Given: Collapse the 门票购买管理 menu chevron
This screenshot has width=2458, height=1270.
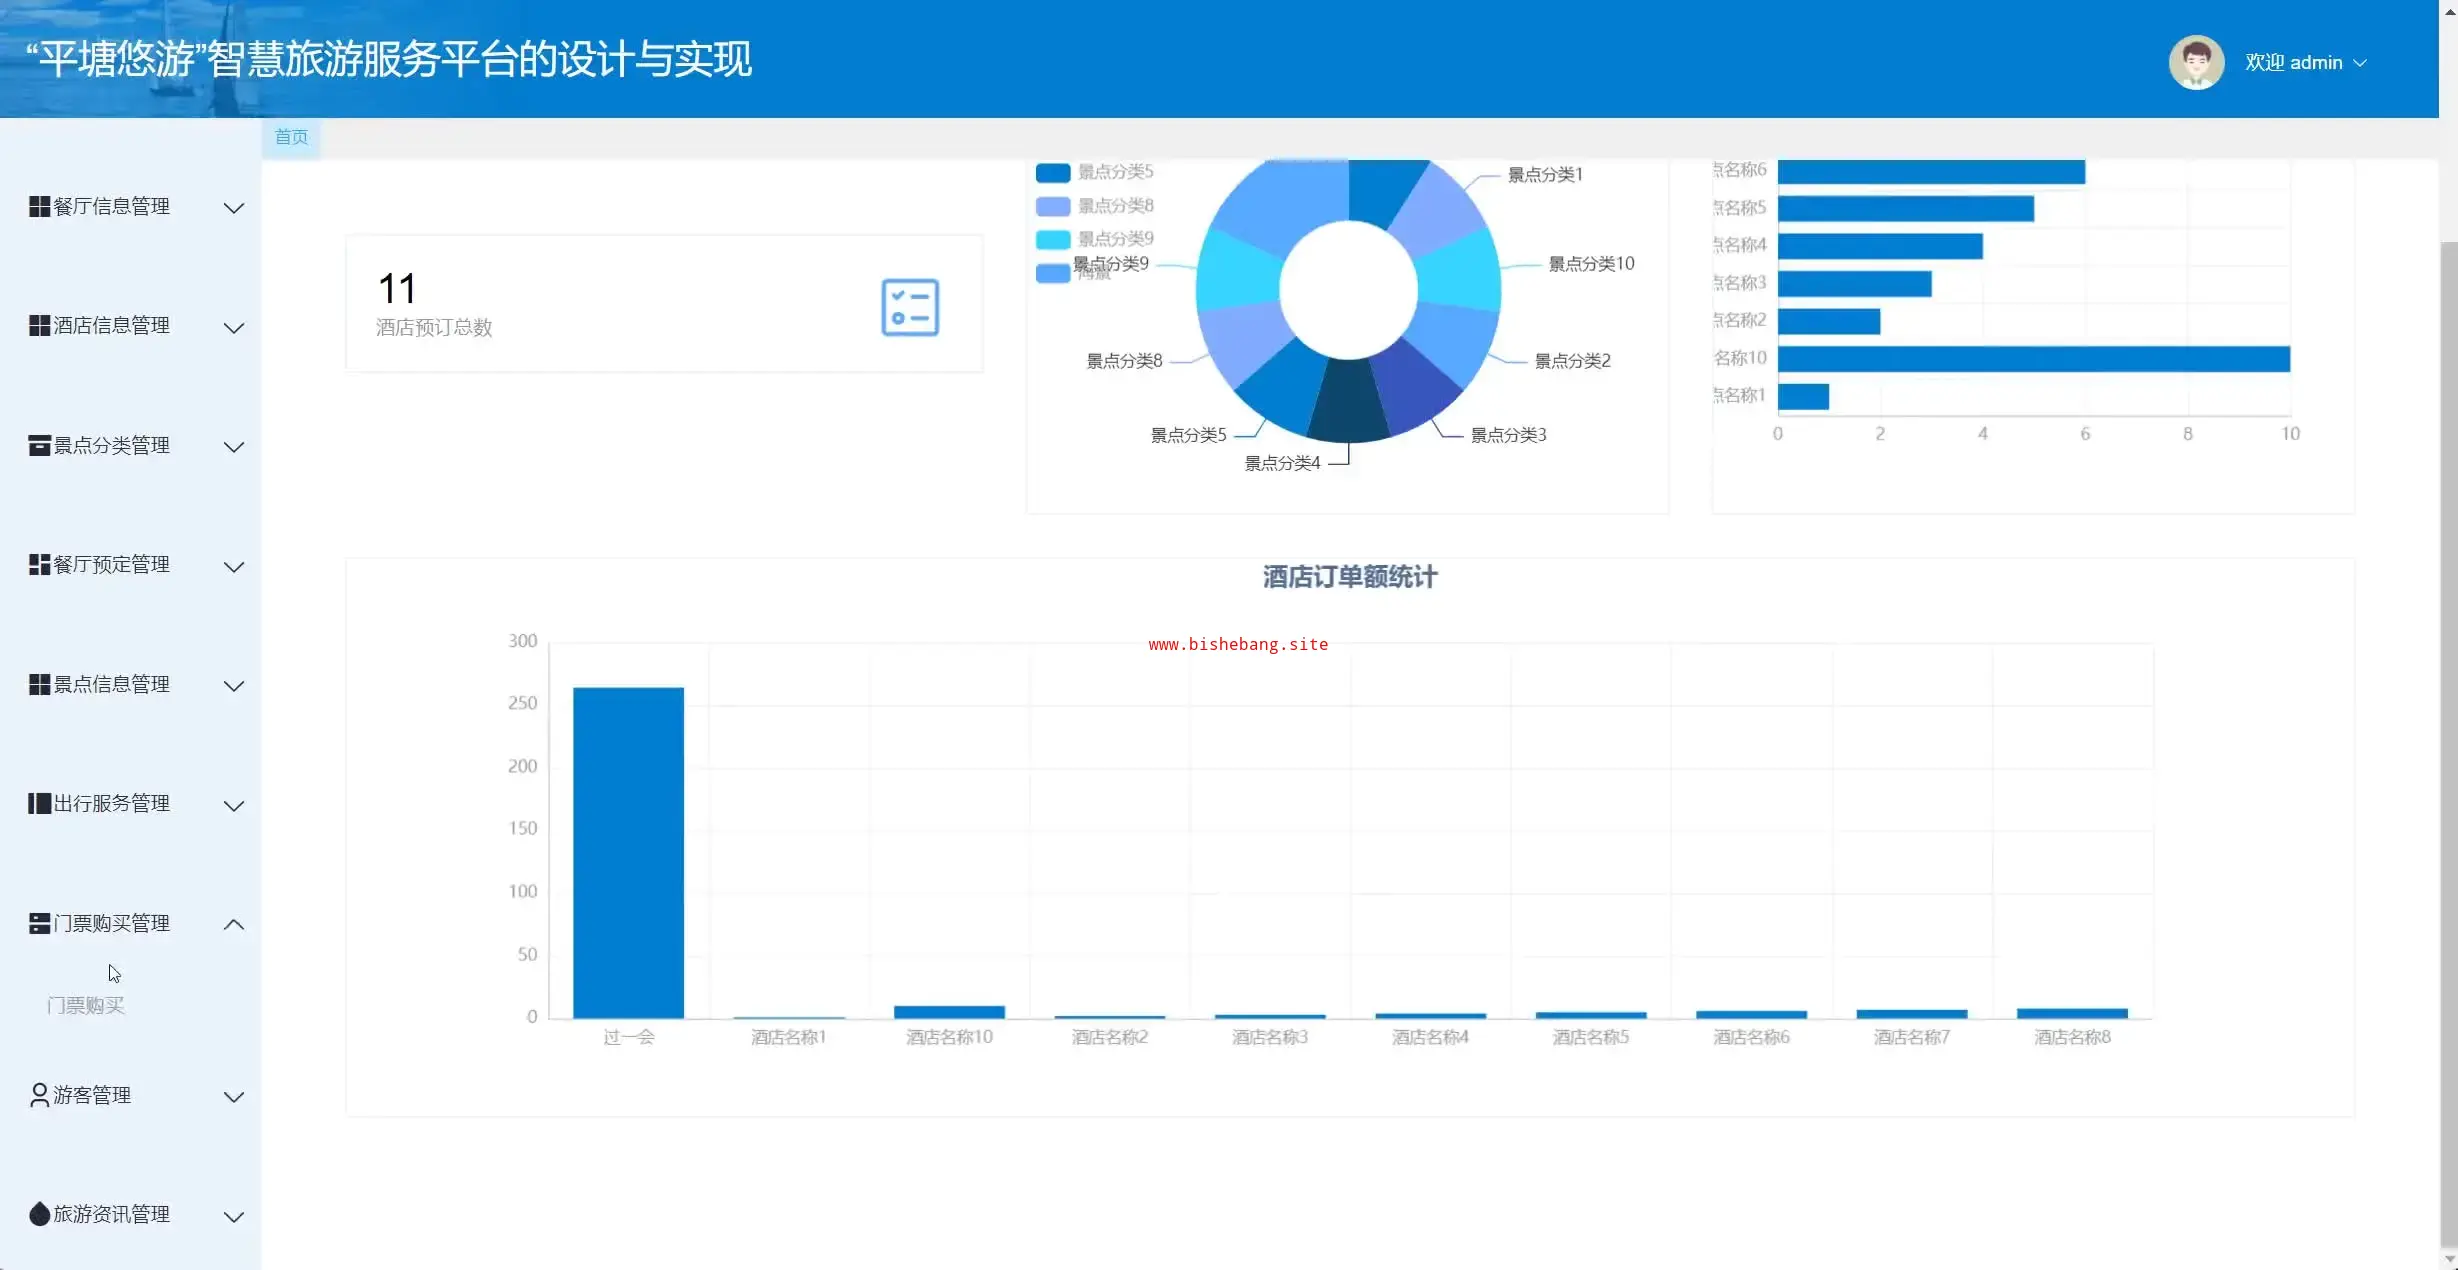Looking at the screenshot, I should pyautogui.click(x=233, y=925).
